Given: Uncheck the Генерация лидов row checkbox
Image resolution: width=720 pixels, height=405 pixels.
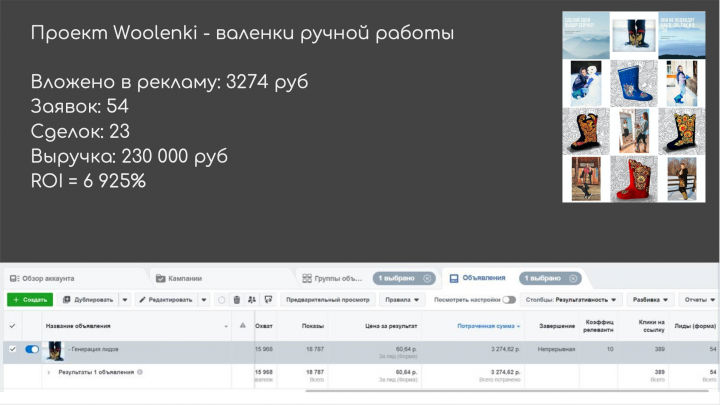Looking at the screenshot, I should [x=12, y=349].
